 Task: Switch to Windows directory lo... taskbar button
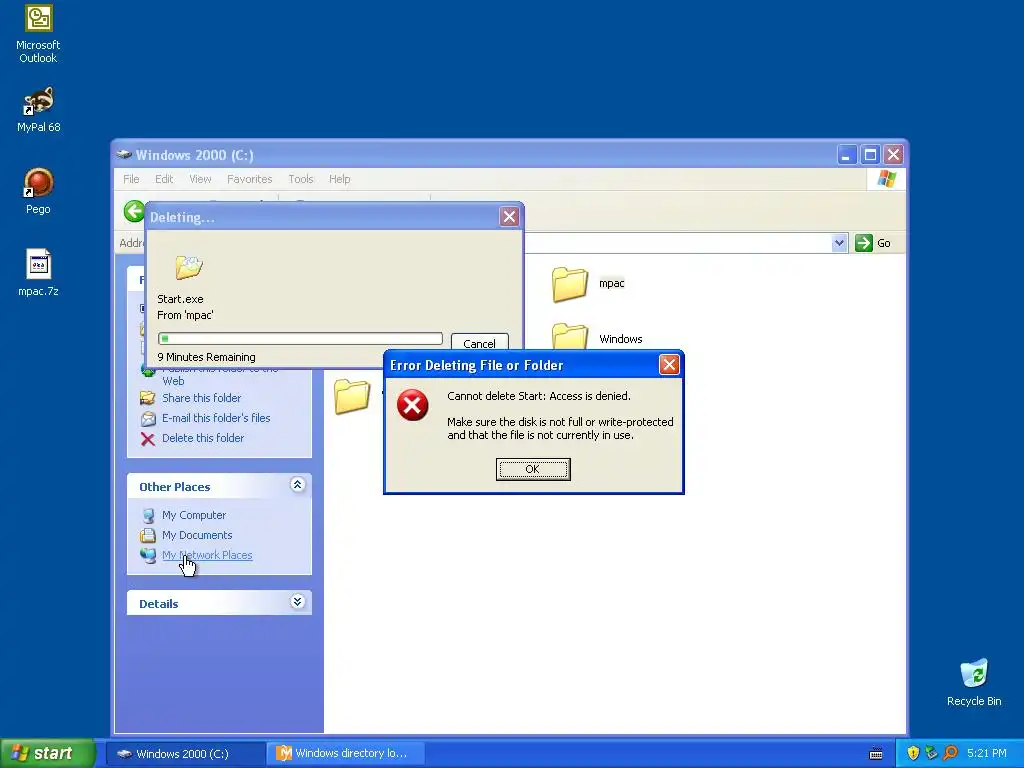click(345, 754)
